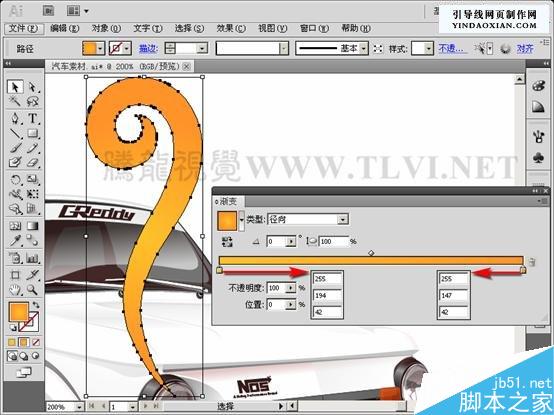Click the 对齐 align link

point(525,48)
